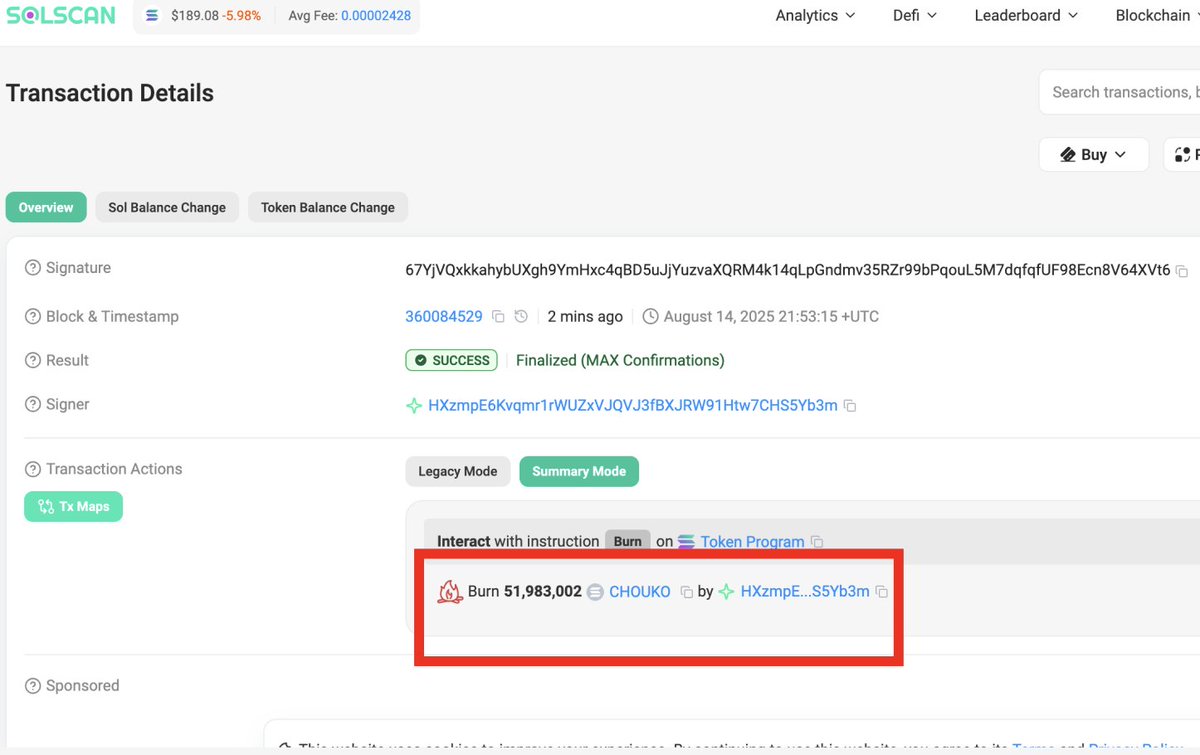
Task: Click the Sponsored help question icon
Action: [x=33, y=686]
